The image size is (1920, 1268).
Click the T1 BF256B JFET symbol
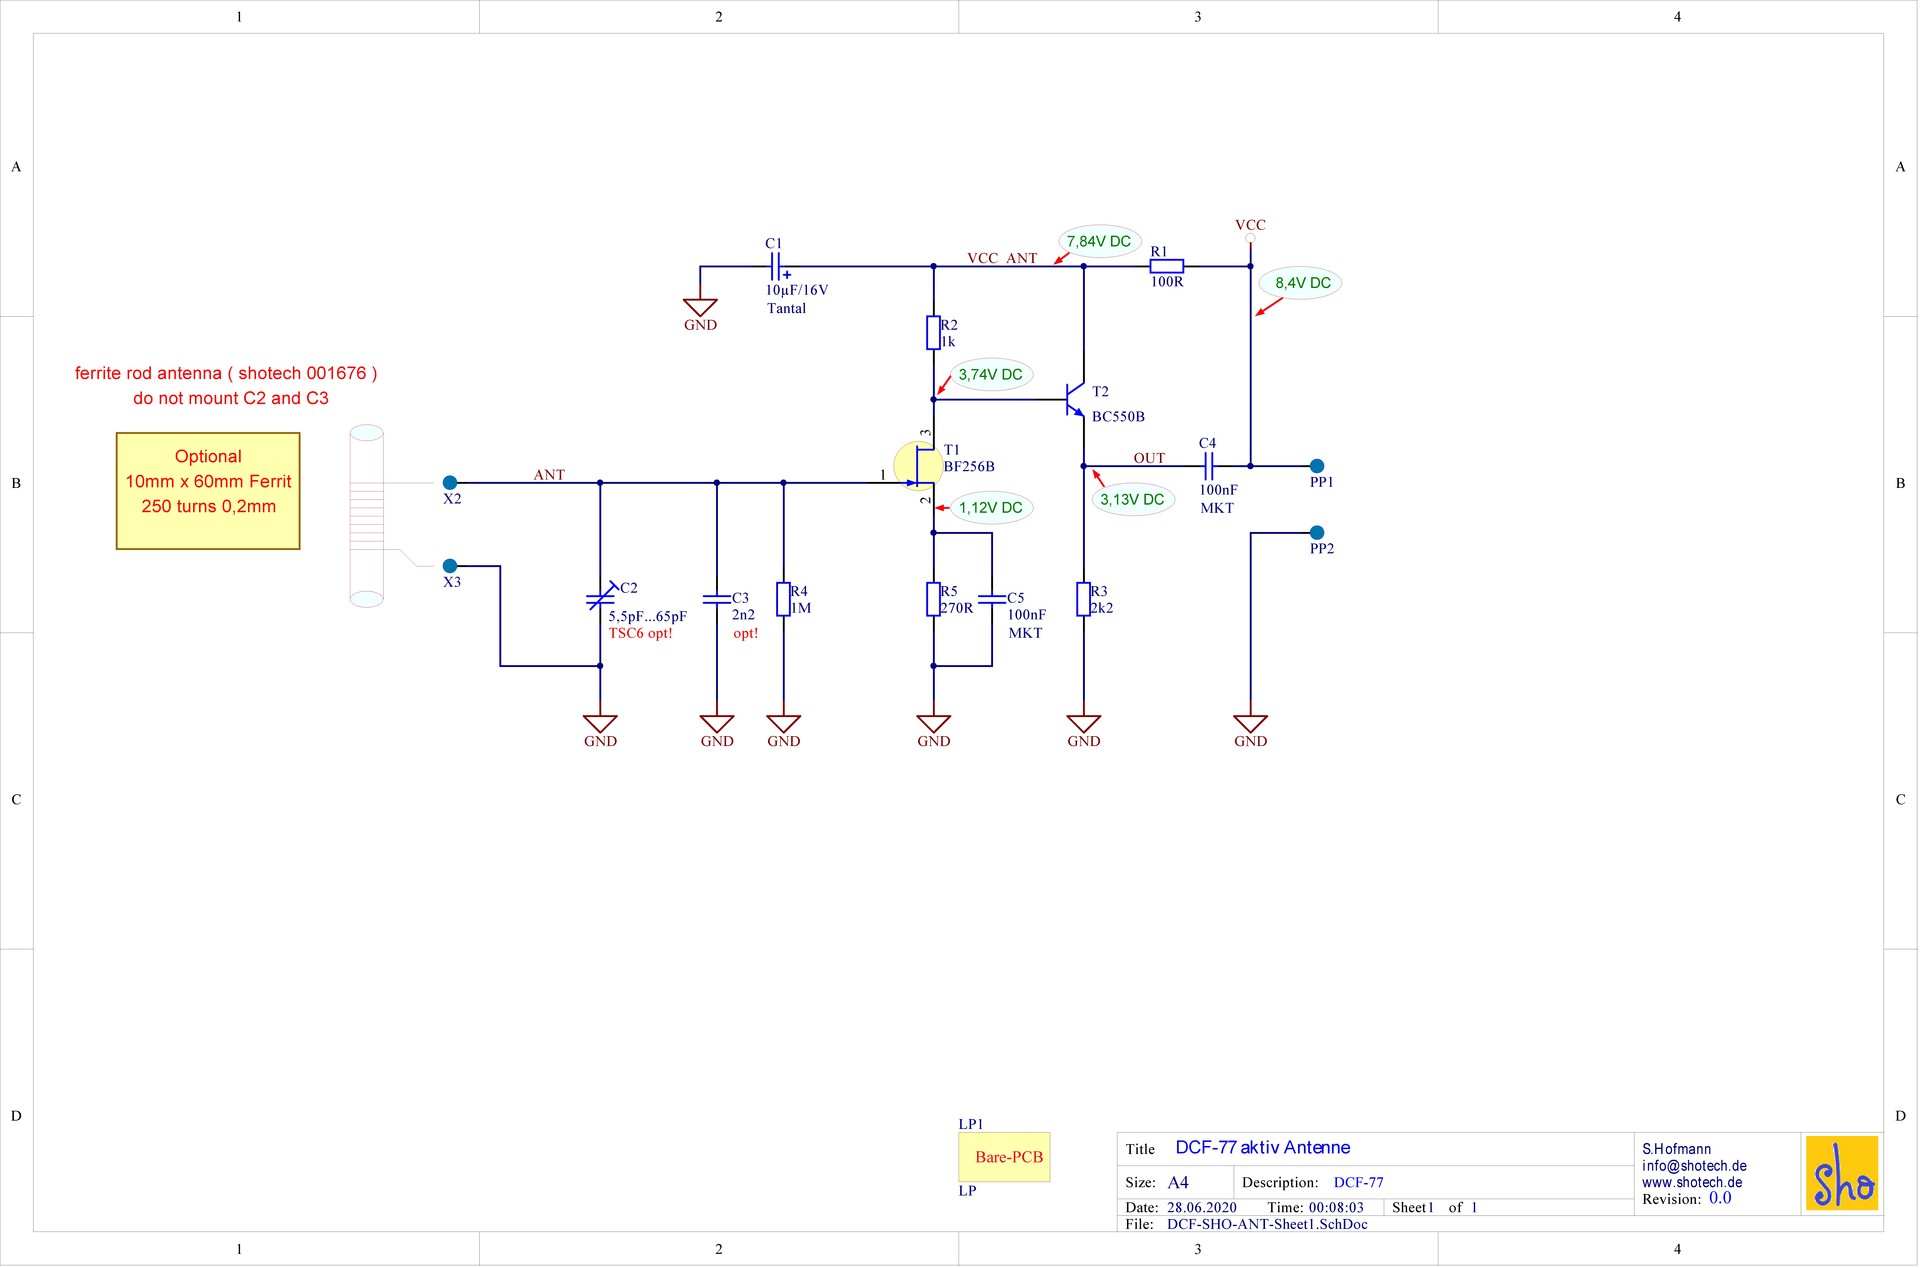[x=919, y=467]
